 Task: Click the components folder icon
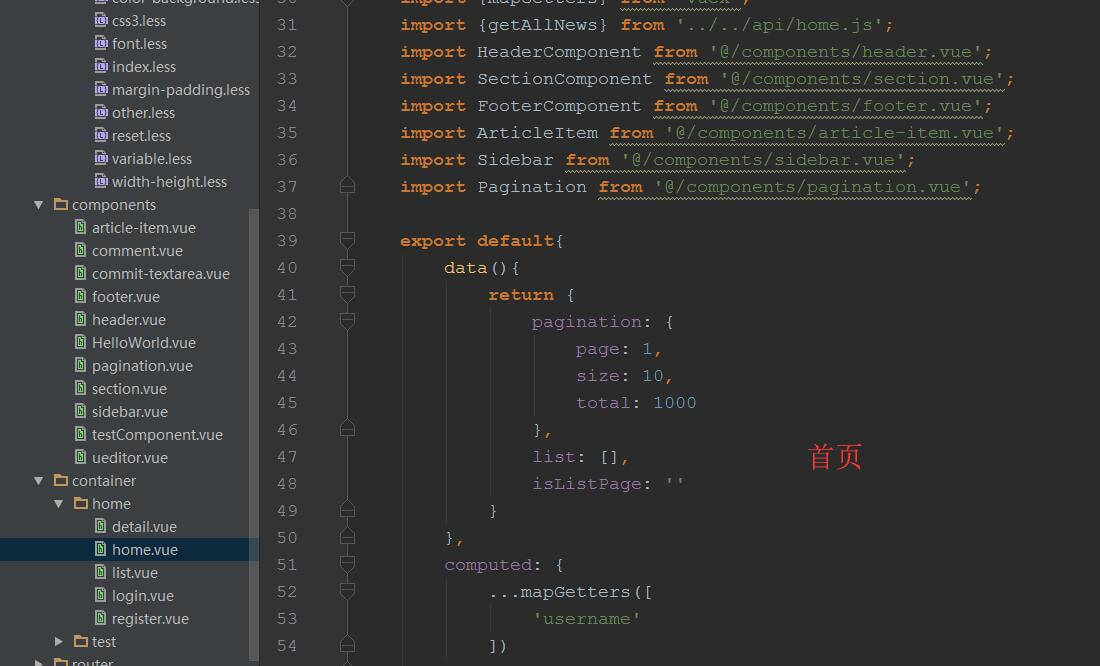[x=61, y=204]
